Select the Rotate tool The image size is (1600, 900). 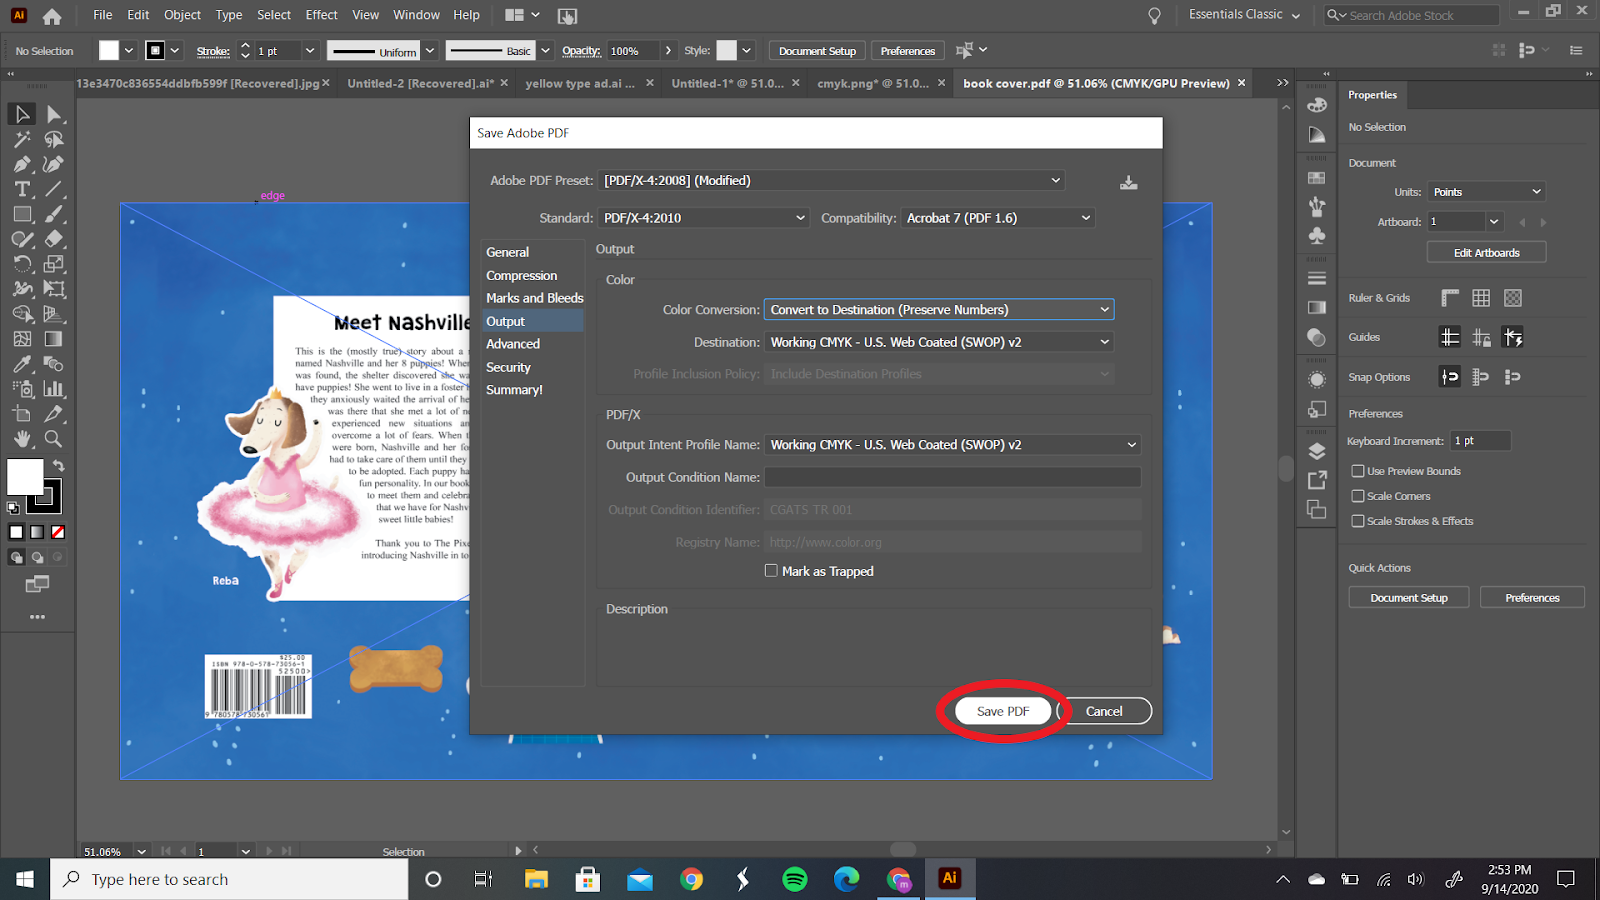(x=22, y=264)
